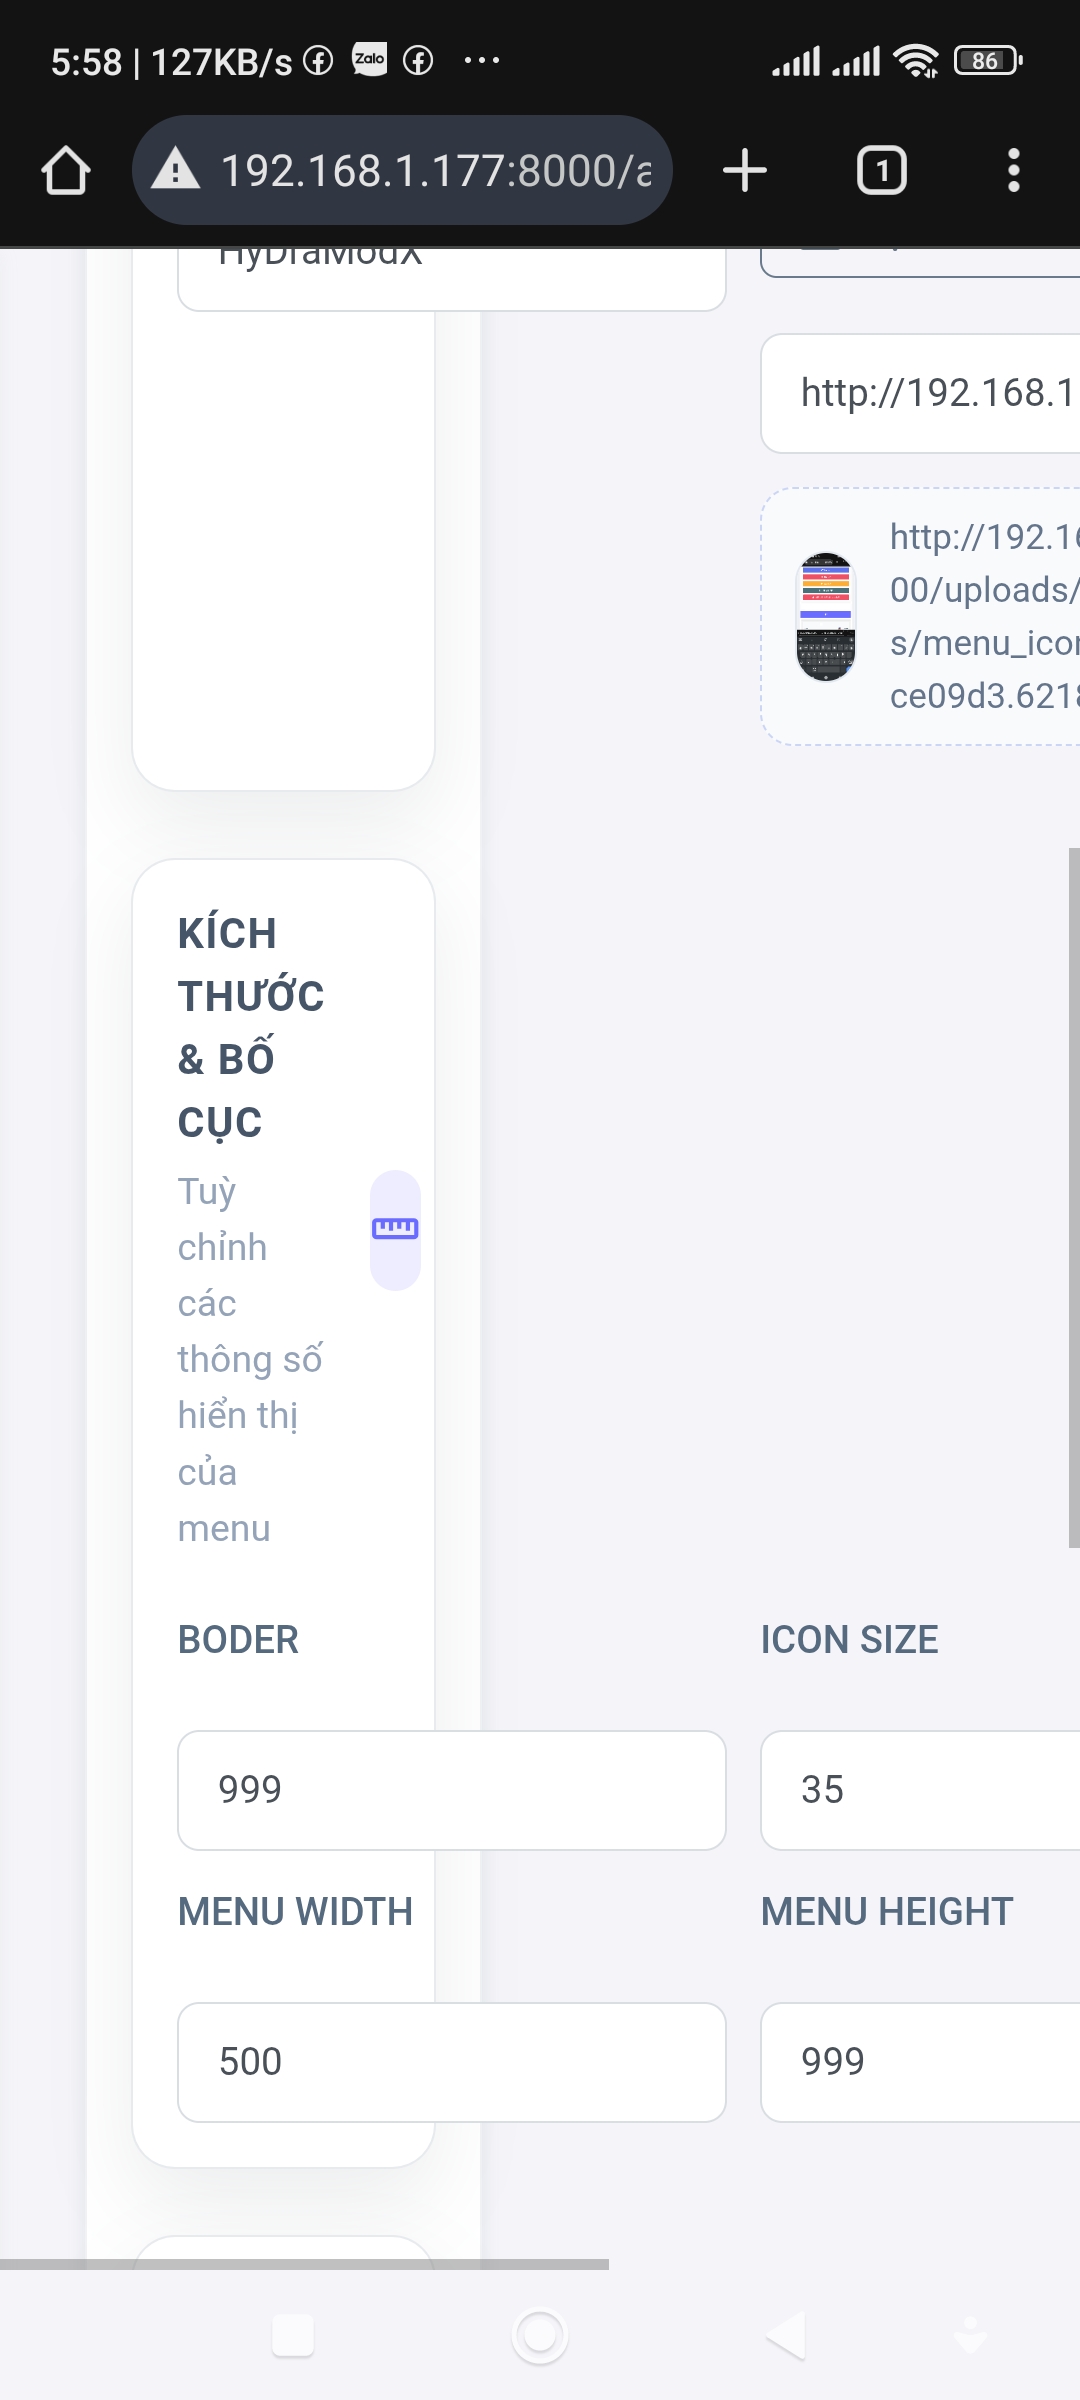Open the browser three-dot overflow menu
This screenshot has width=1080, height=2400.
tap(1013, 170)
